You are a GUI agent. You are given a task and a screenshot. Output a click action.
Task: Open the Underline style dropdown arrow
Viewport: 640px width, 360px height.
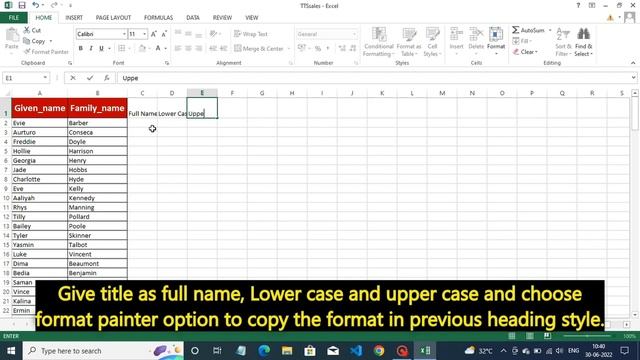109,49
